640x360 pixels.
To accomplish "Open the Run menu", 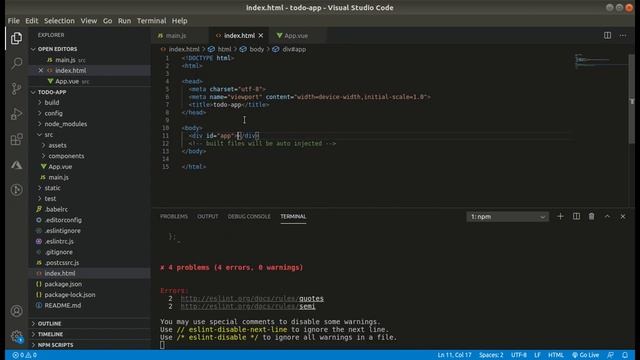I will click(124, 21).
